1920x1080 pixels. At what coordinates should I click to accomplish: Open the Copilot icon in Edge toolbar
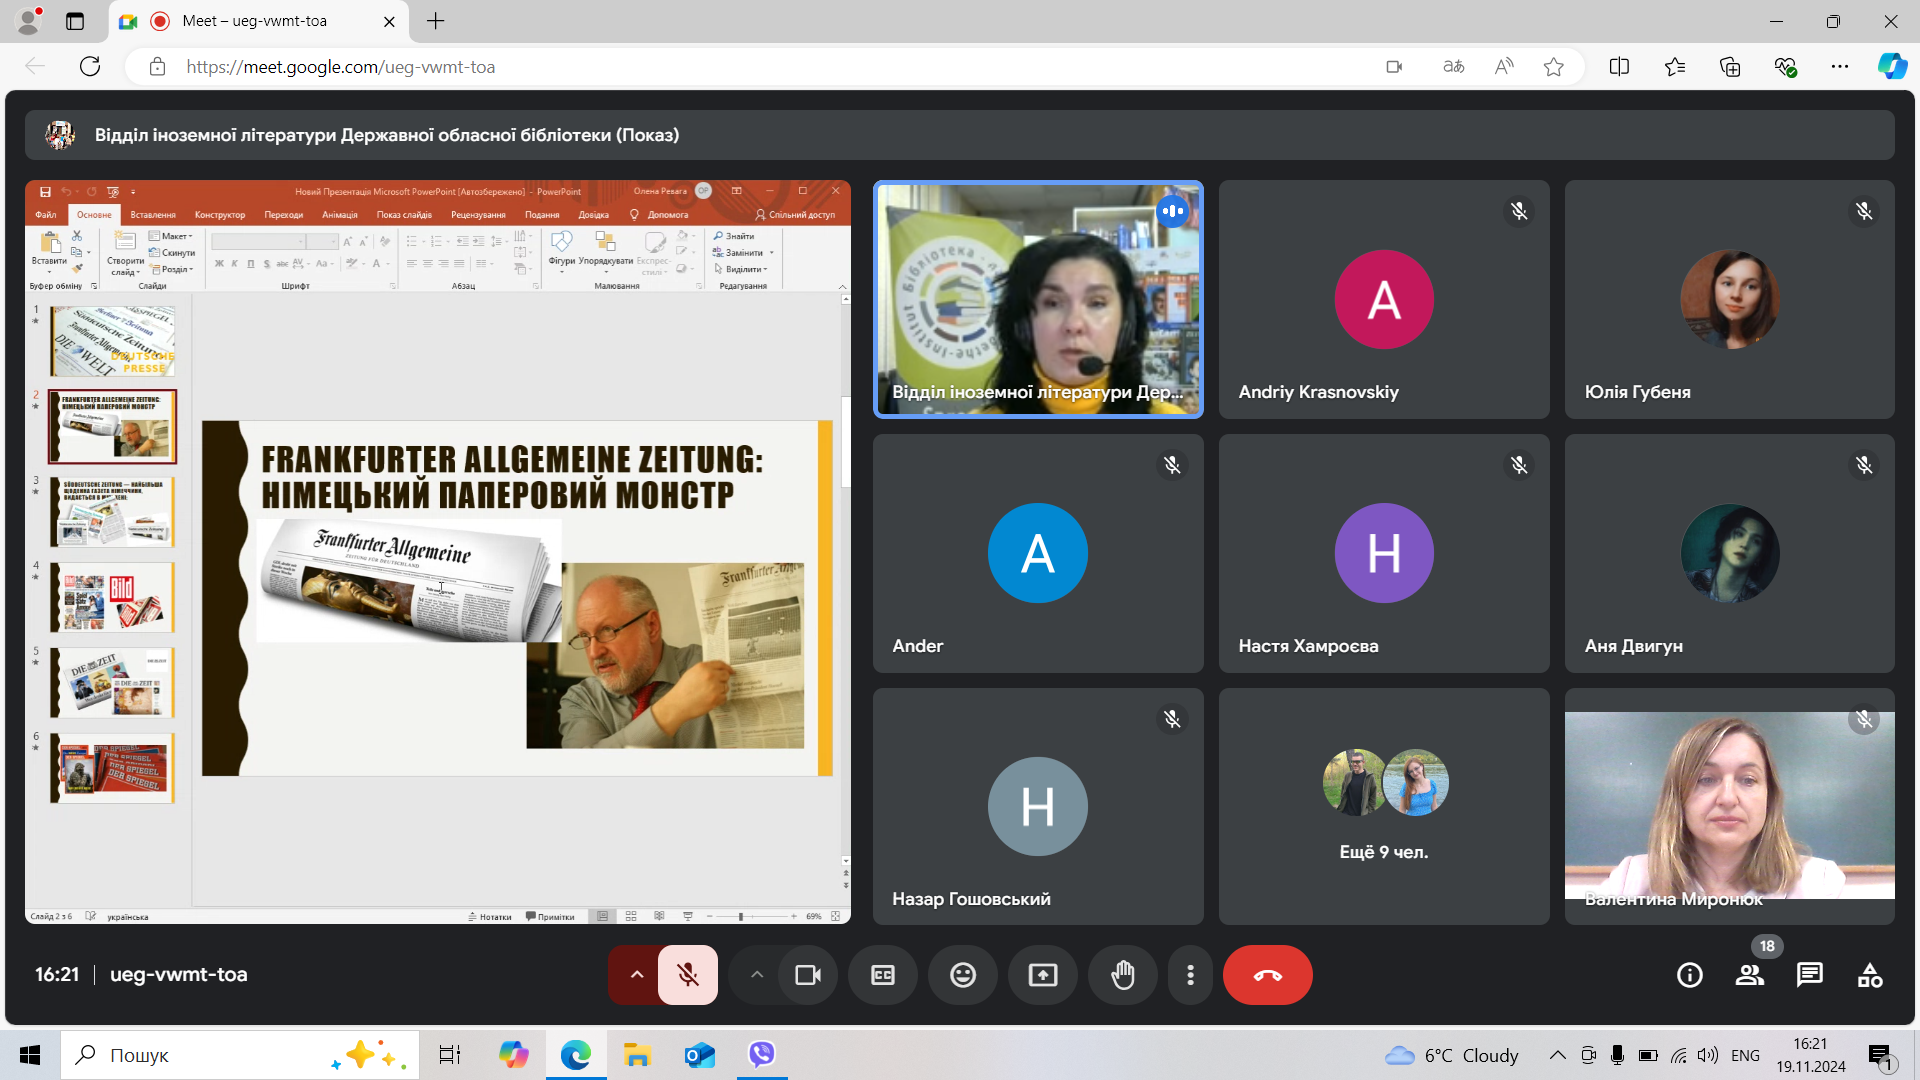coord(1892,67)
